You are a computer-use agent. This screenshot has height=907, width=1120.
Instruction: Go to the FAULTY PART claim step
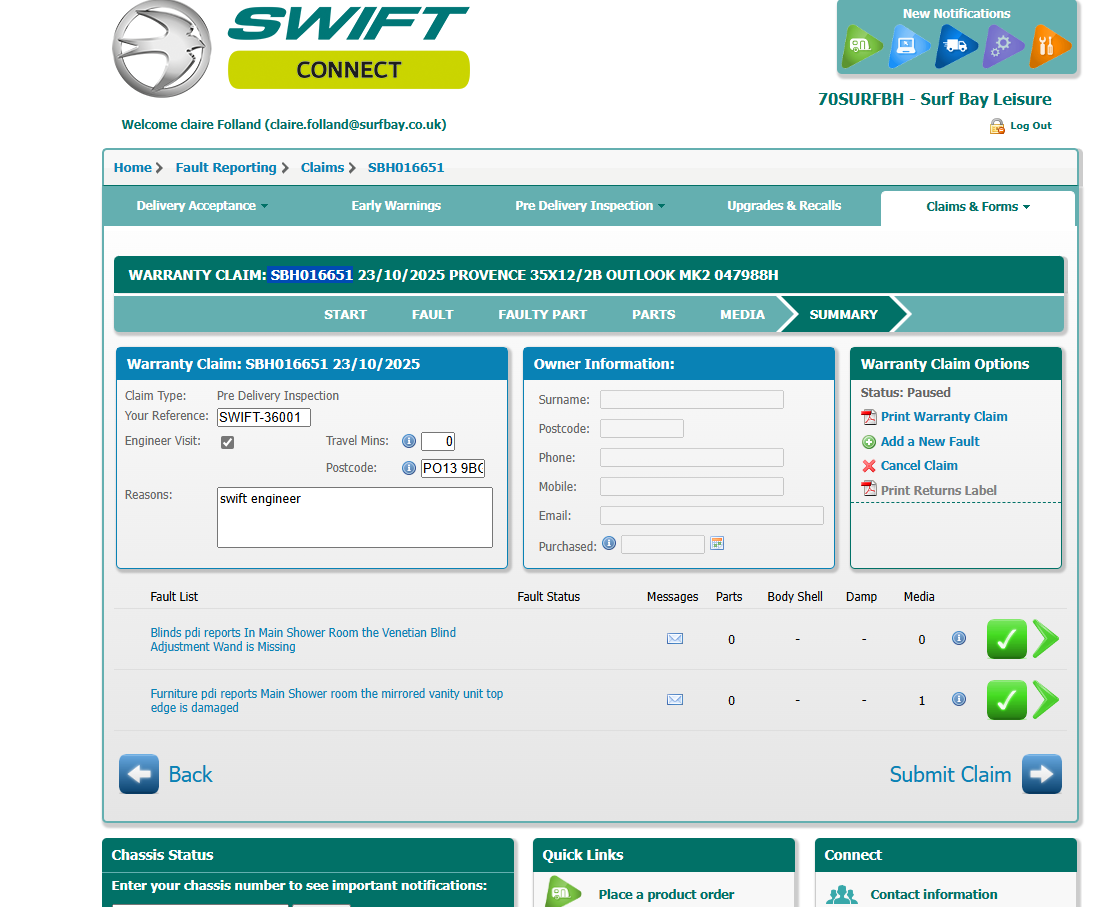tap(542, 314)
